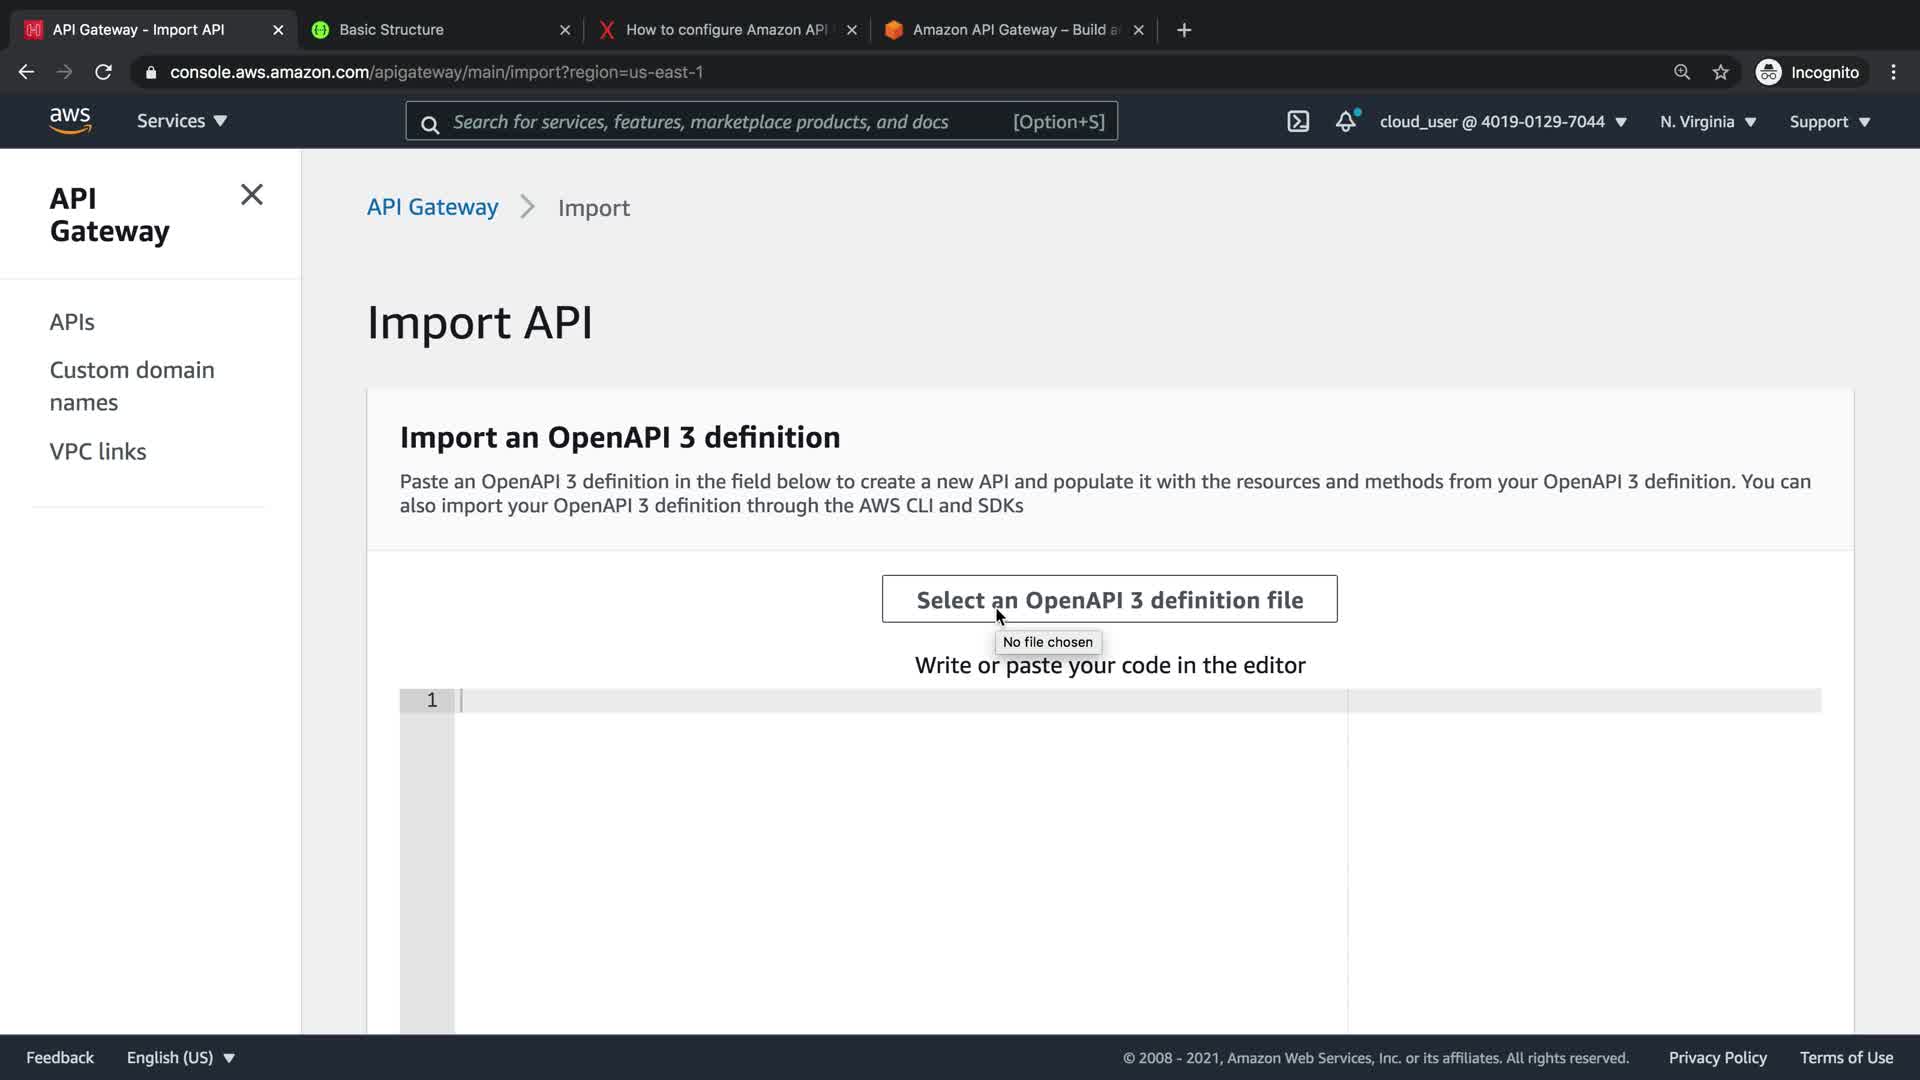This screenshot has height=1080, width=1920.
Task: Click the AWS logo home icon
Action: tap(70, 121)
